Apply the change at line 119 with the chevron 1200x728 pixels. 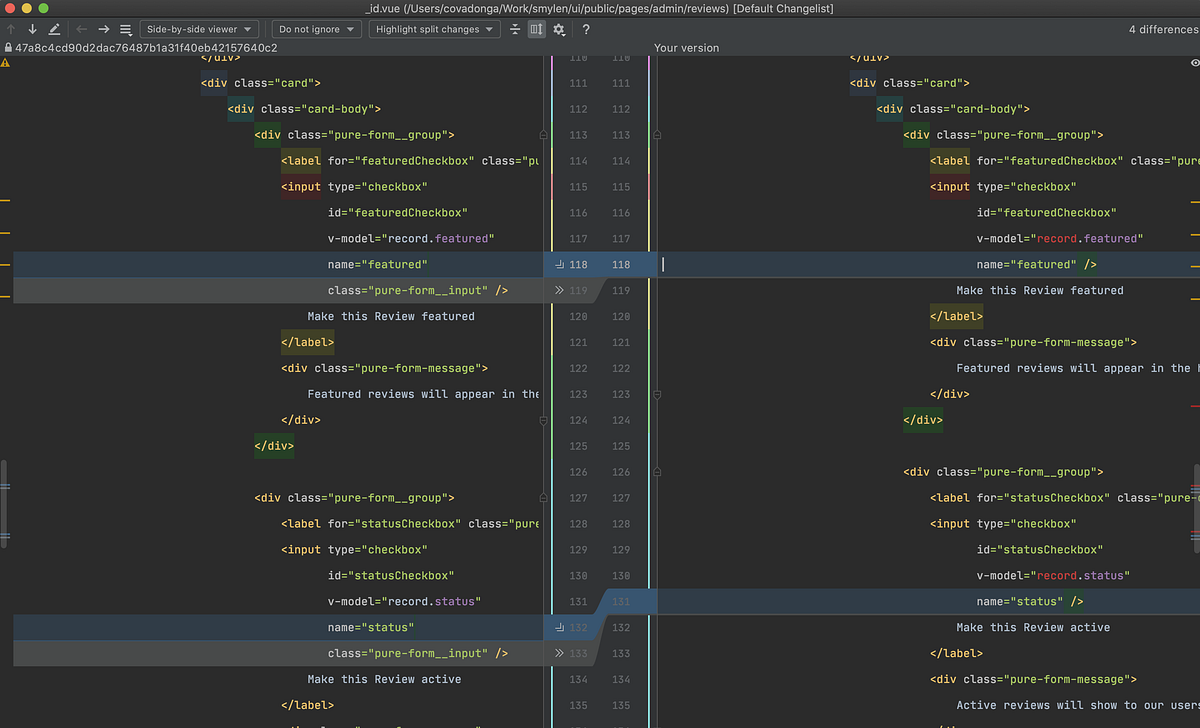(x=561, y=290)
